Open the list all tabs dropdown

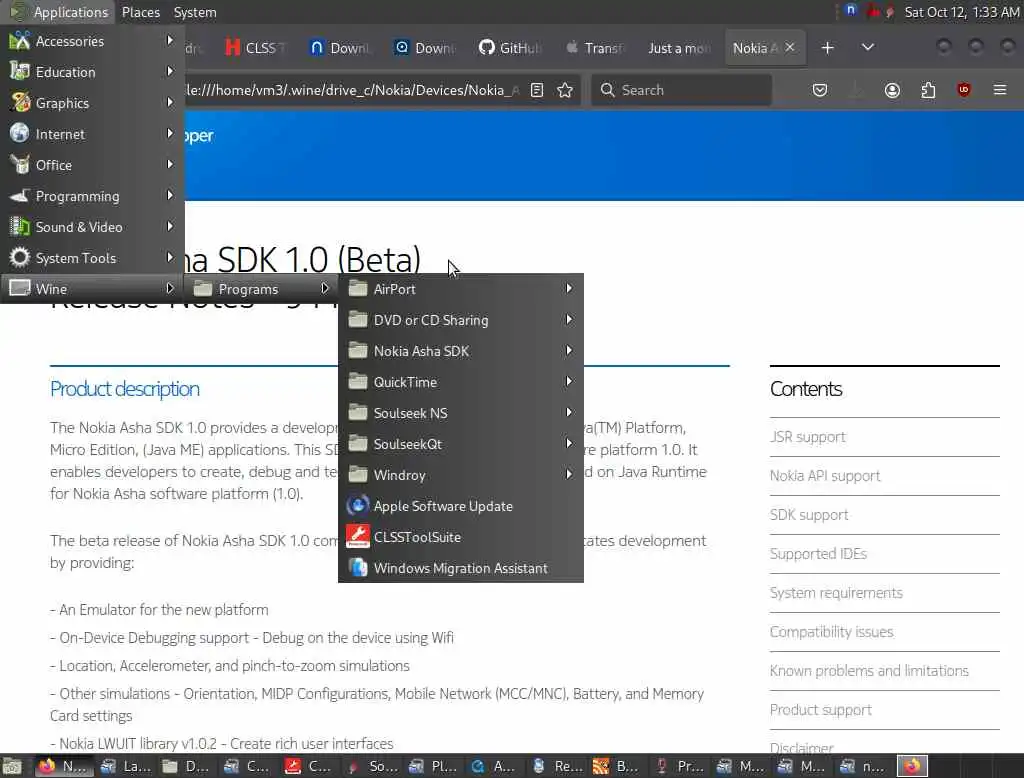(867, 48)
